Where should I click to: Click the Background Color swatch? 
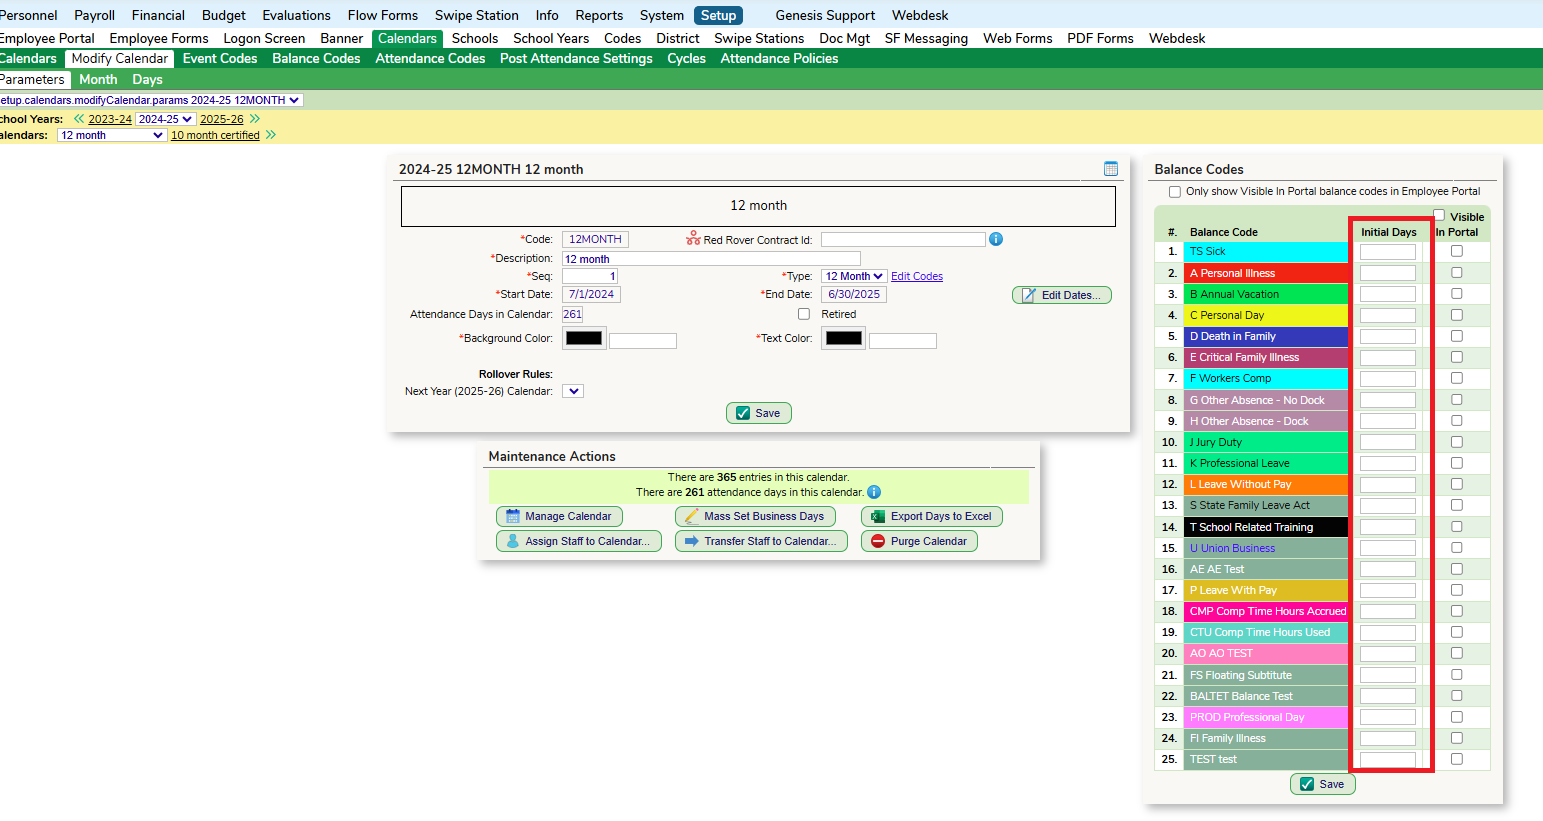tap(584, 338)
